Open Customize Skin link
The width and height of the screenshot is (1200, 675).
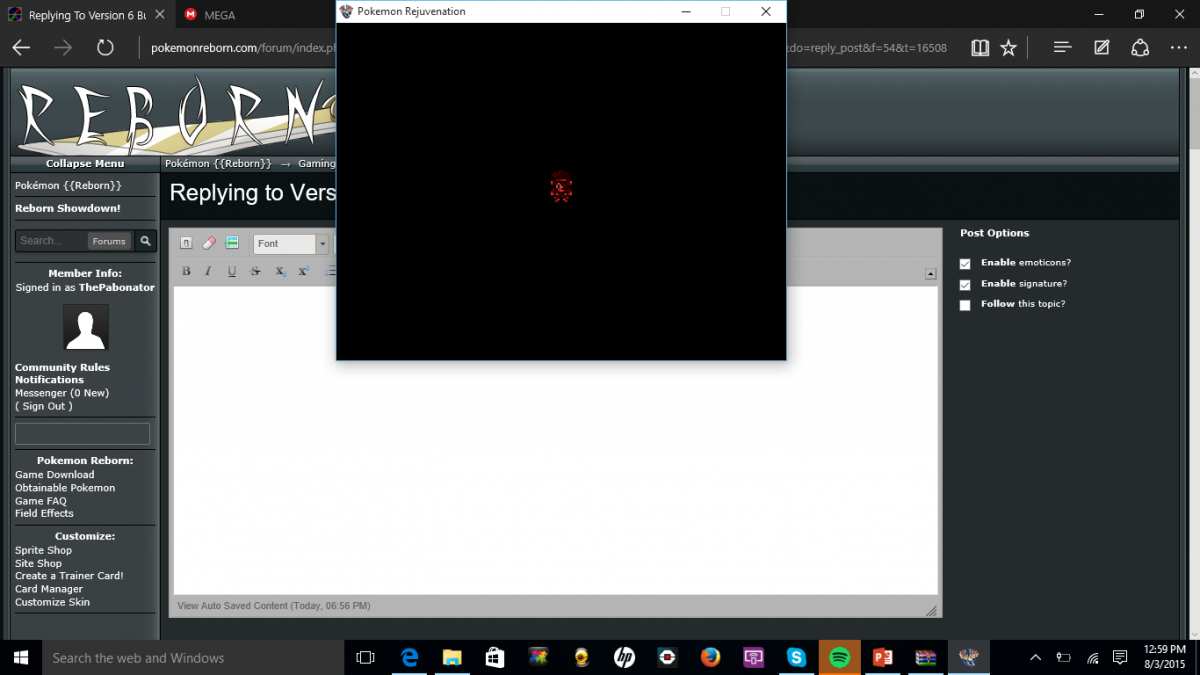pyautogui.click(x=52, y=602)
